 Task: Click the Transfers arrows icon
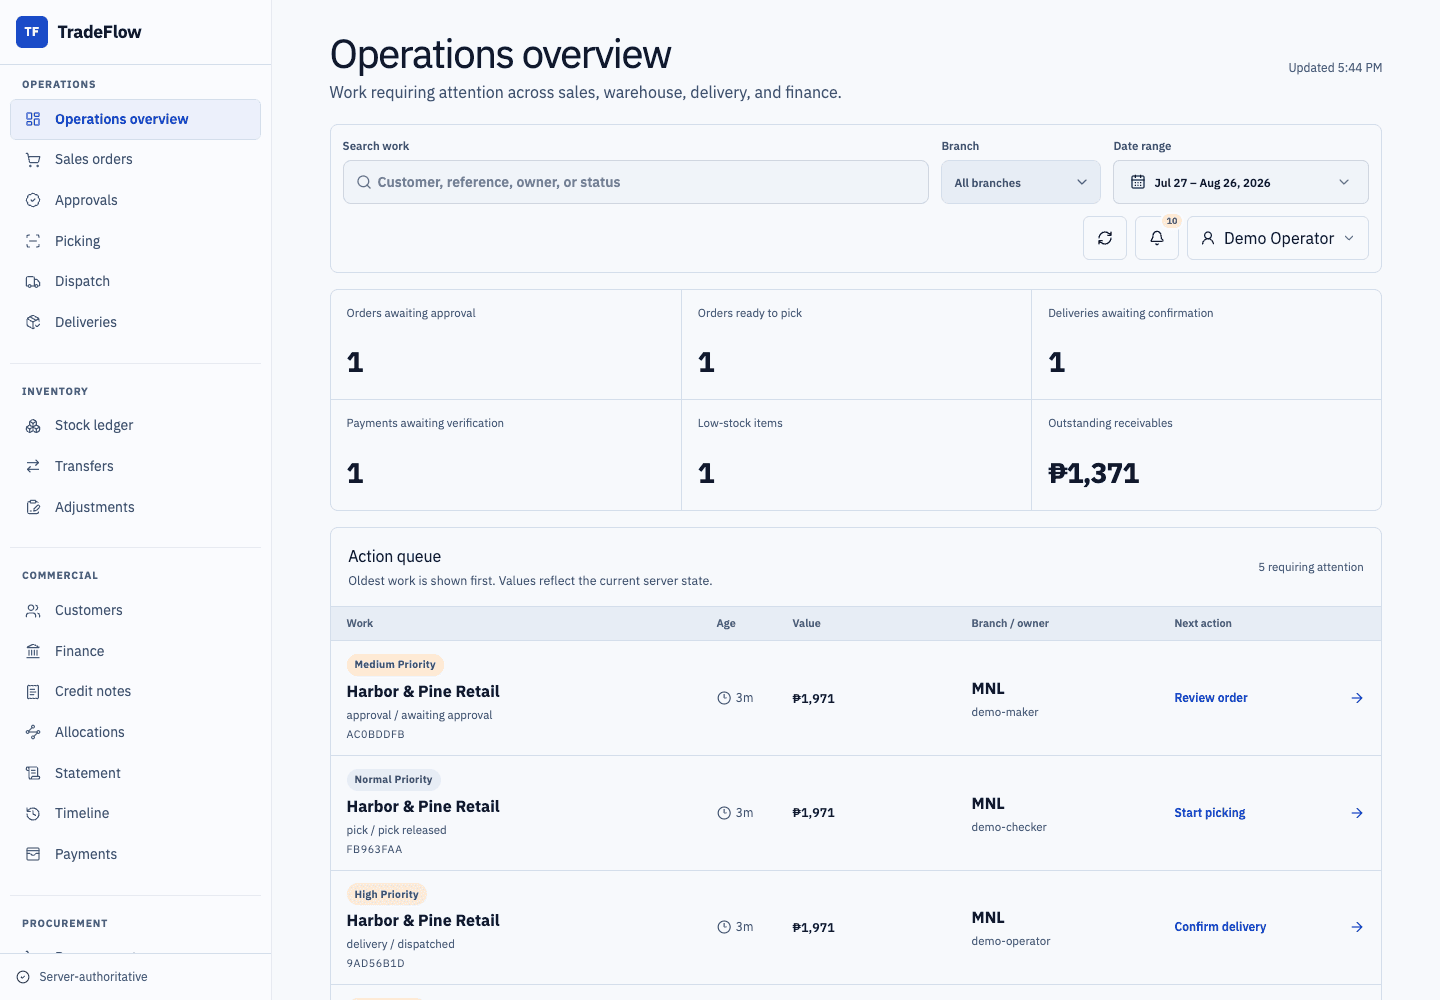coord(33,466)
